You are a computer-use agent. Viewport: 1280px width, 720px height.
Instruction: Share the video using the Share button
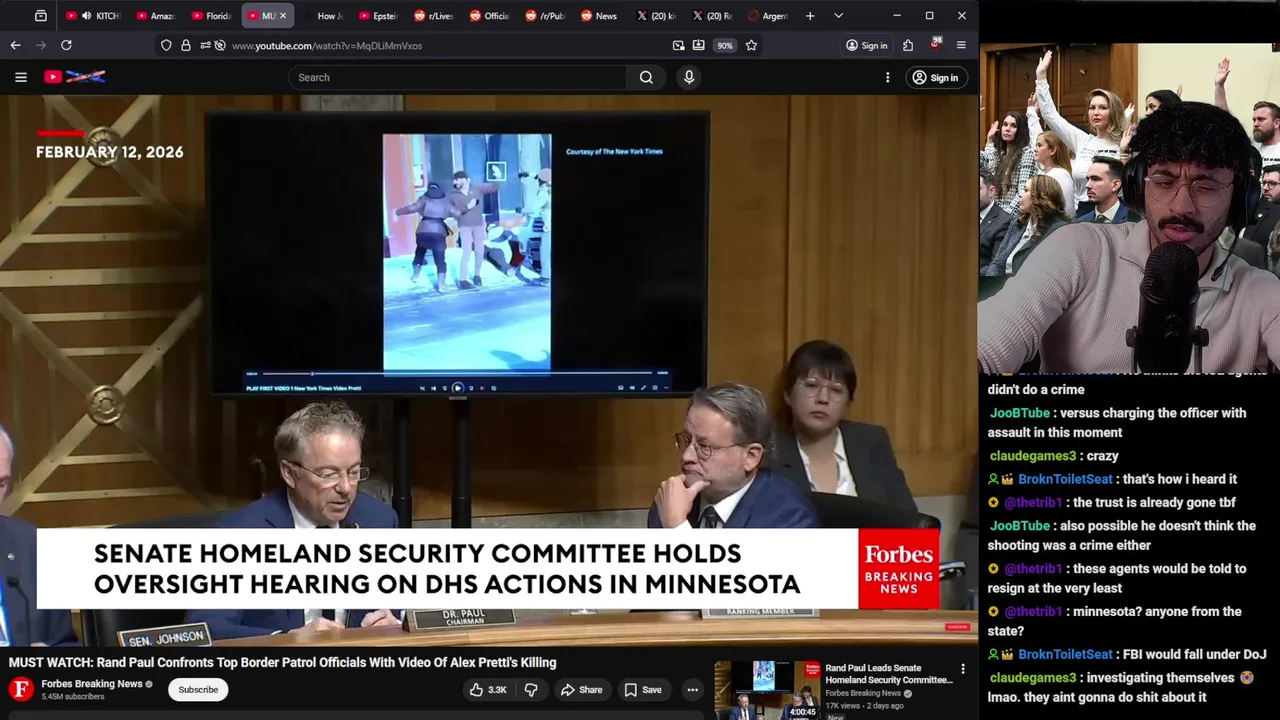pyautogui.click(x=581, y=689)
